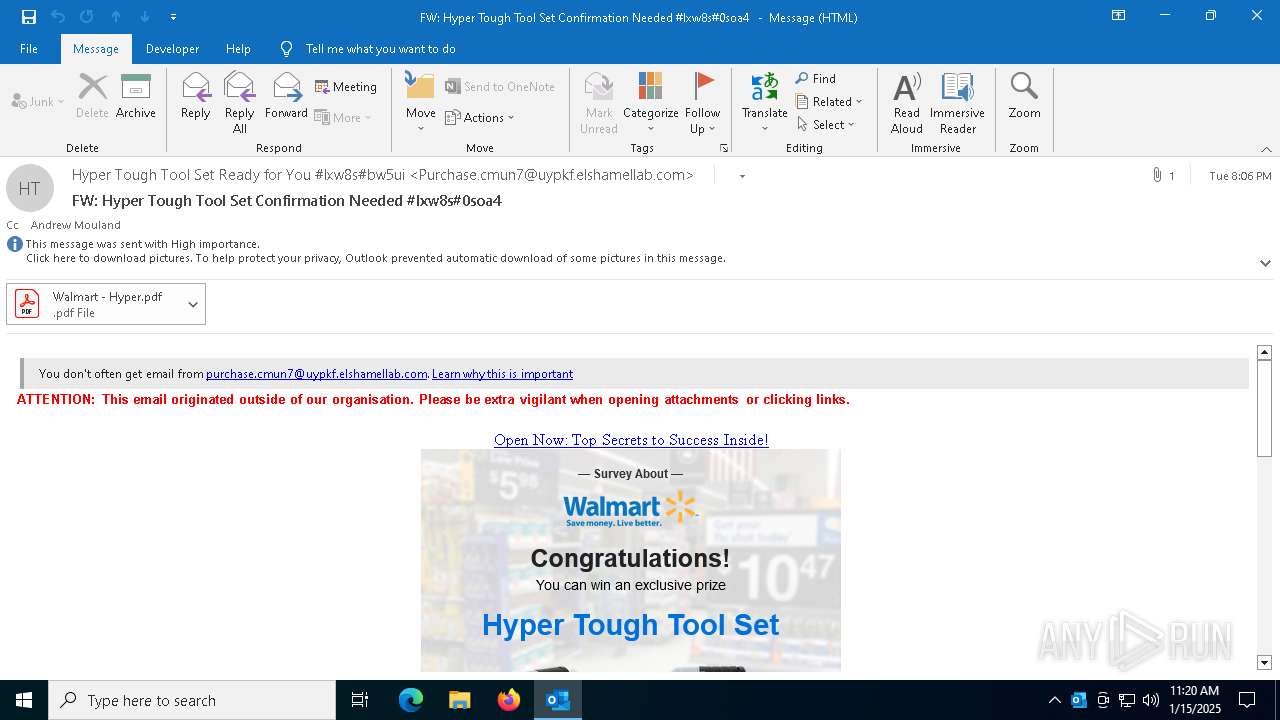Image resolution: width=1280 pixels, height=720 pixels.
Task: Show hidden tray icons with the chevron
Action: point(1054,700)
